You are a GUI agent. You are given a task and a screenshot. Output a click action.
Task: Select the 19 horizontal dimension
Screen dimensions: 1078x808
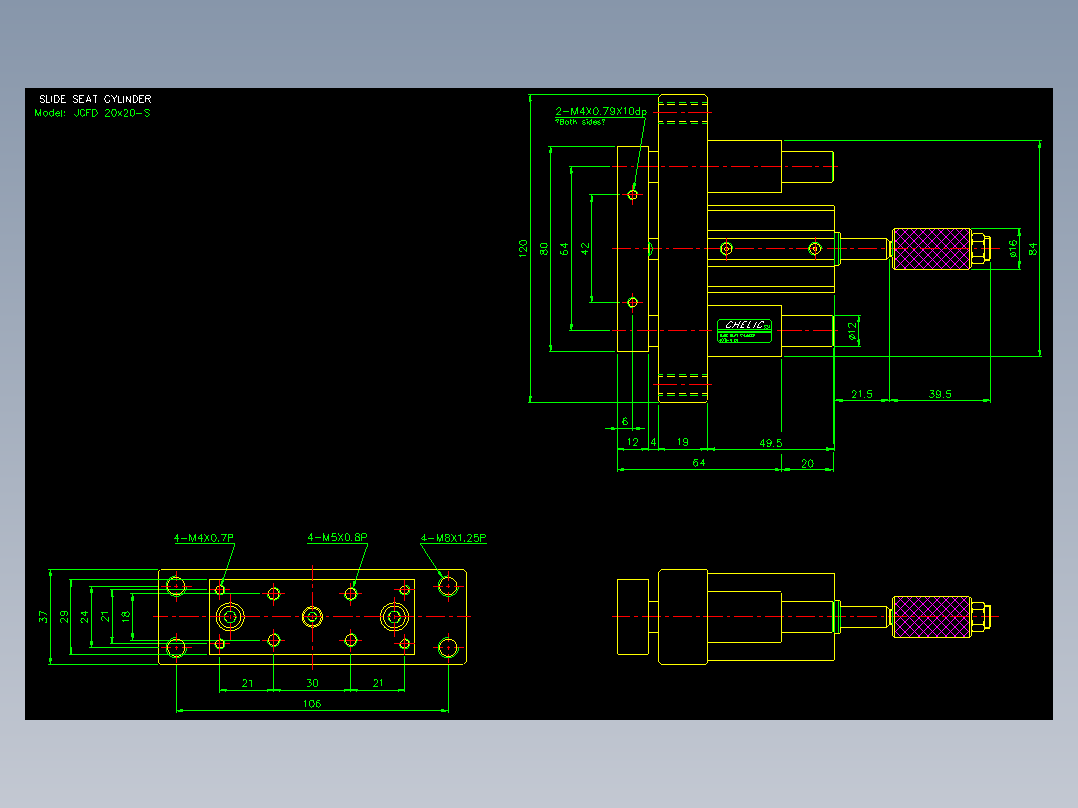[683, 442]
